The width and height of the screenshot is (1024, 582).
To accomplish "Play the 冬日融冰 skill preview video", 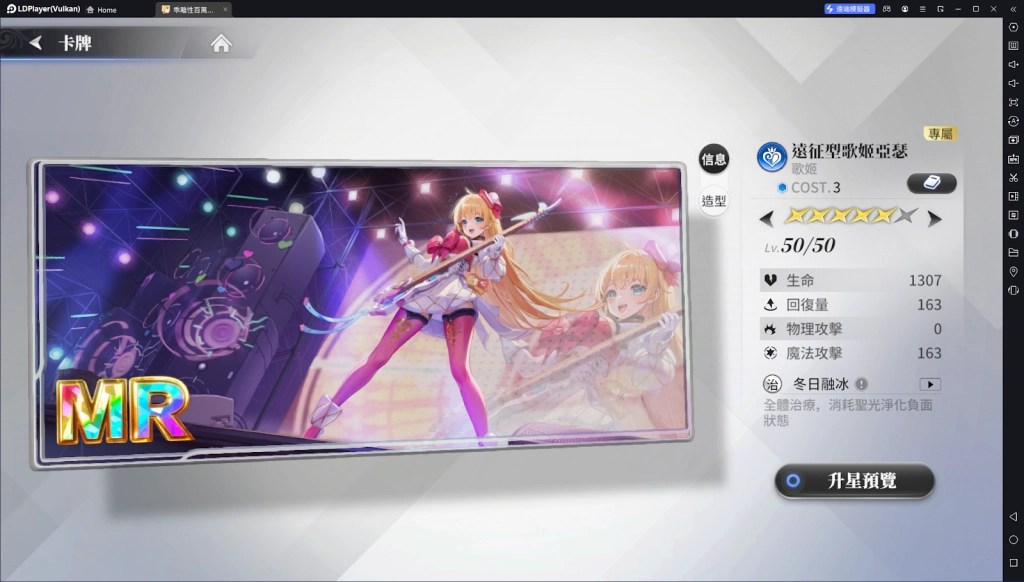I will [930, 384].
